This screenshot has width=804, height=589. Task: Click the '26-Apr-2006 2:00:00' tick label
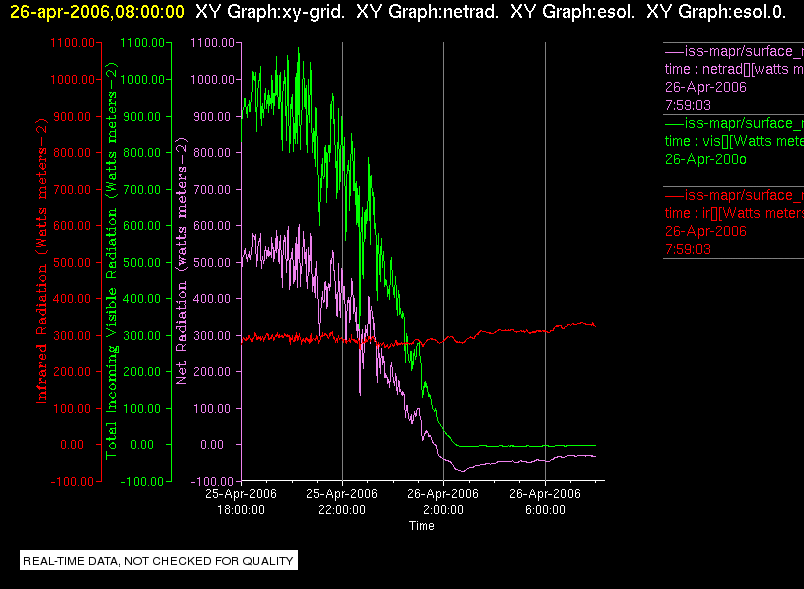pos(443,502)
